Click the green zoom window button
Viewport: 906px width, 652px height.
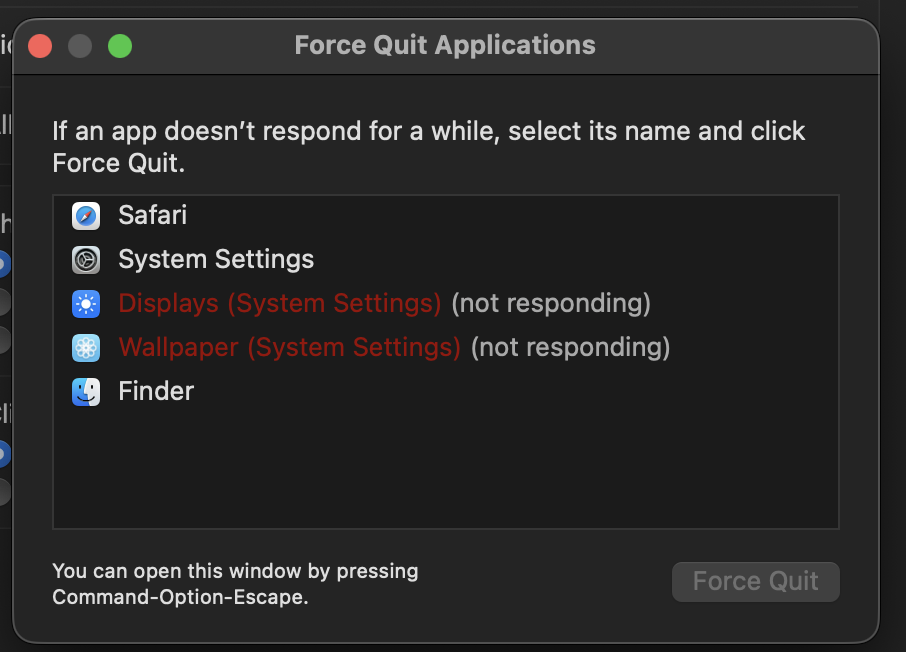click(120, 46)
